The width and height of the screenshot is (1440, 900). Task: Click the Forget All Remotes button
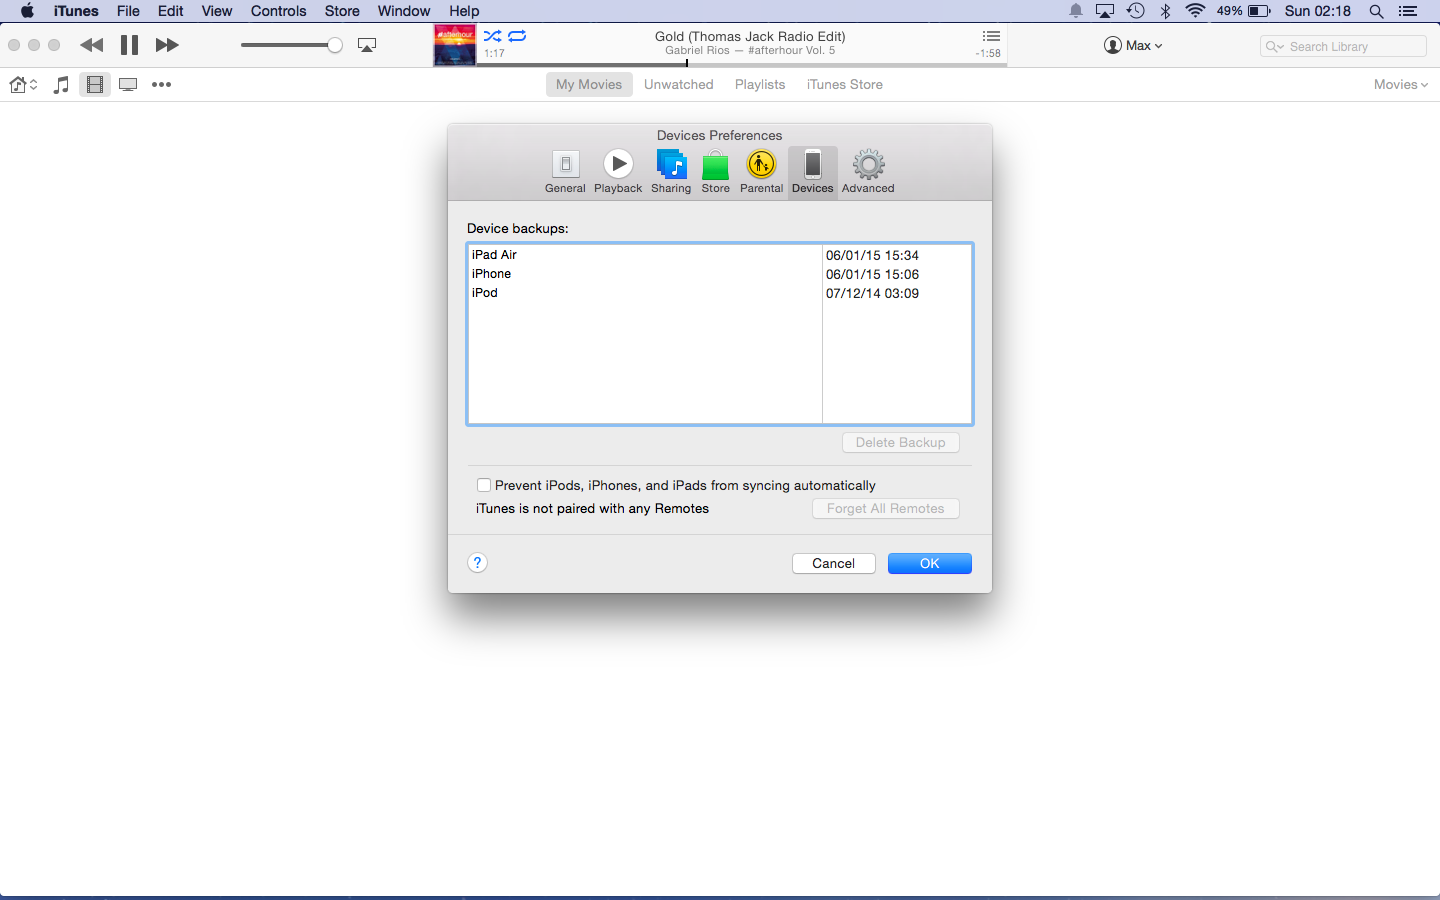click(886, 508)
